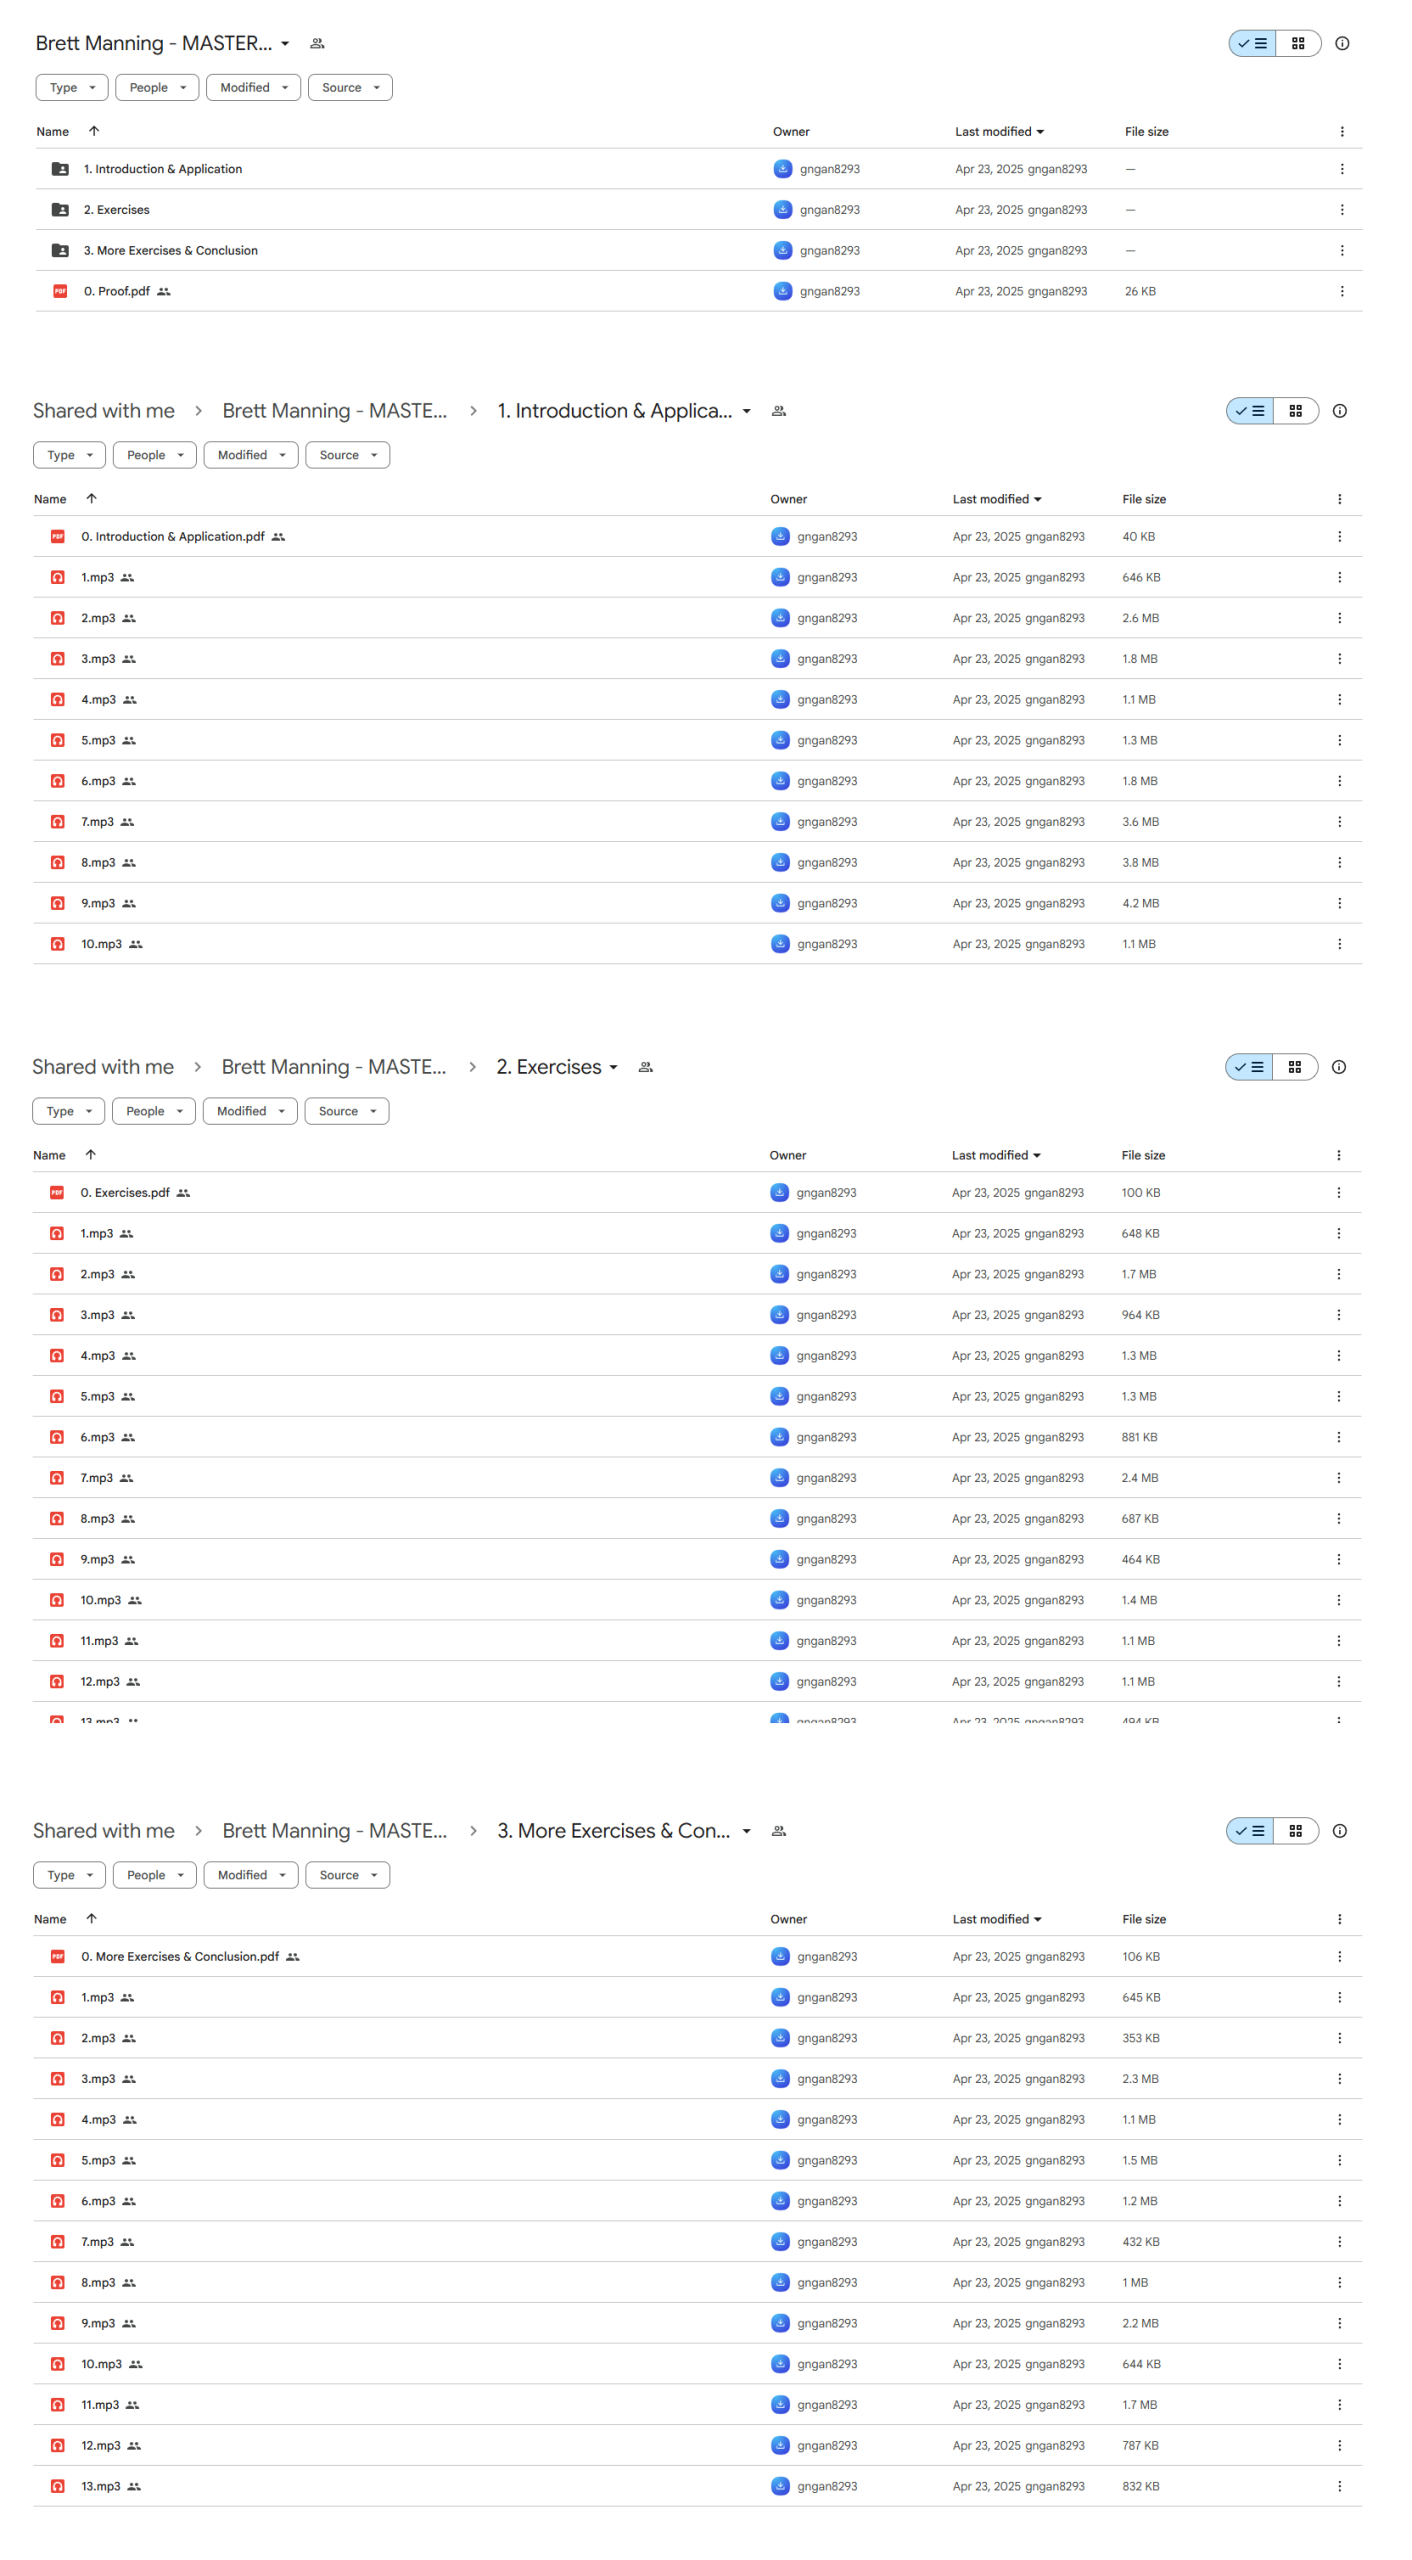Go to Shared with me from 1. Introduction breadcrumb

[x=104, y=411]
